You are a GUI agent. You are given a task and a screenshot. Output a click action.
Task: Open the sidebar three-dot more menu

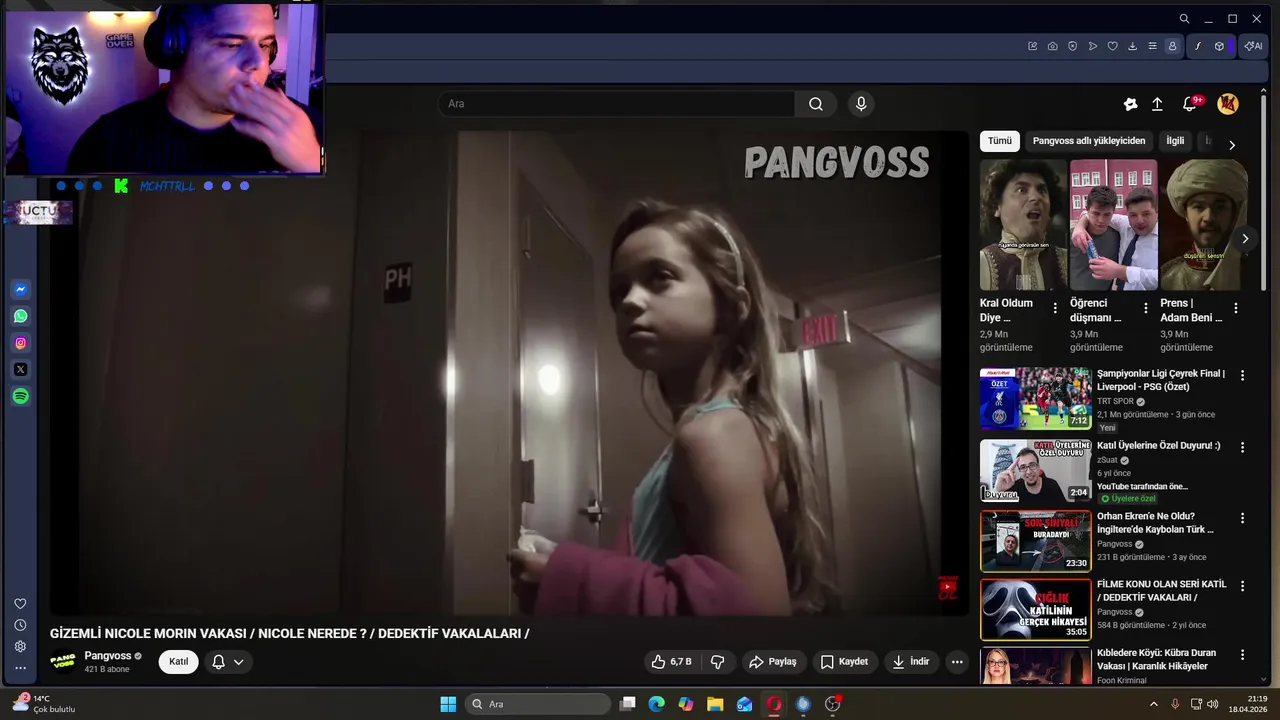tap(20, 668)
